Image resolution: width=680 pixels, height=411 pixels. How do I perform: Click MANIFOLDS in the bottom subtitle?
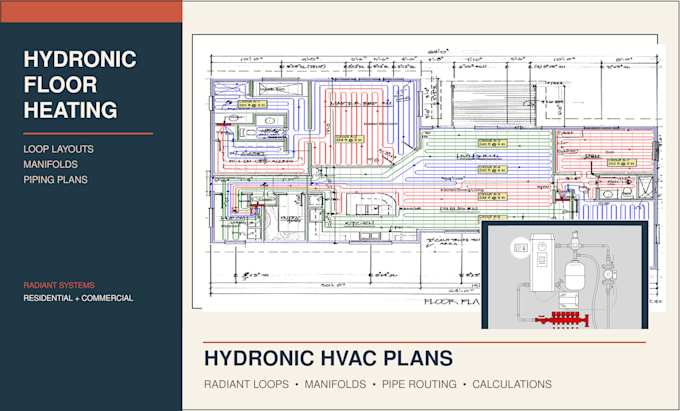click(x=335, y=384)
